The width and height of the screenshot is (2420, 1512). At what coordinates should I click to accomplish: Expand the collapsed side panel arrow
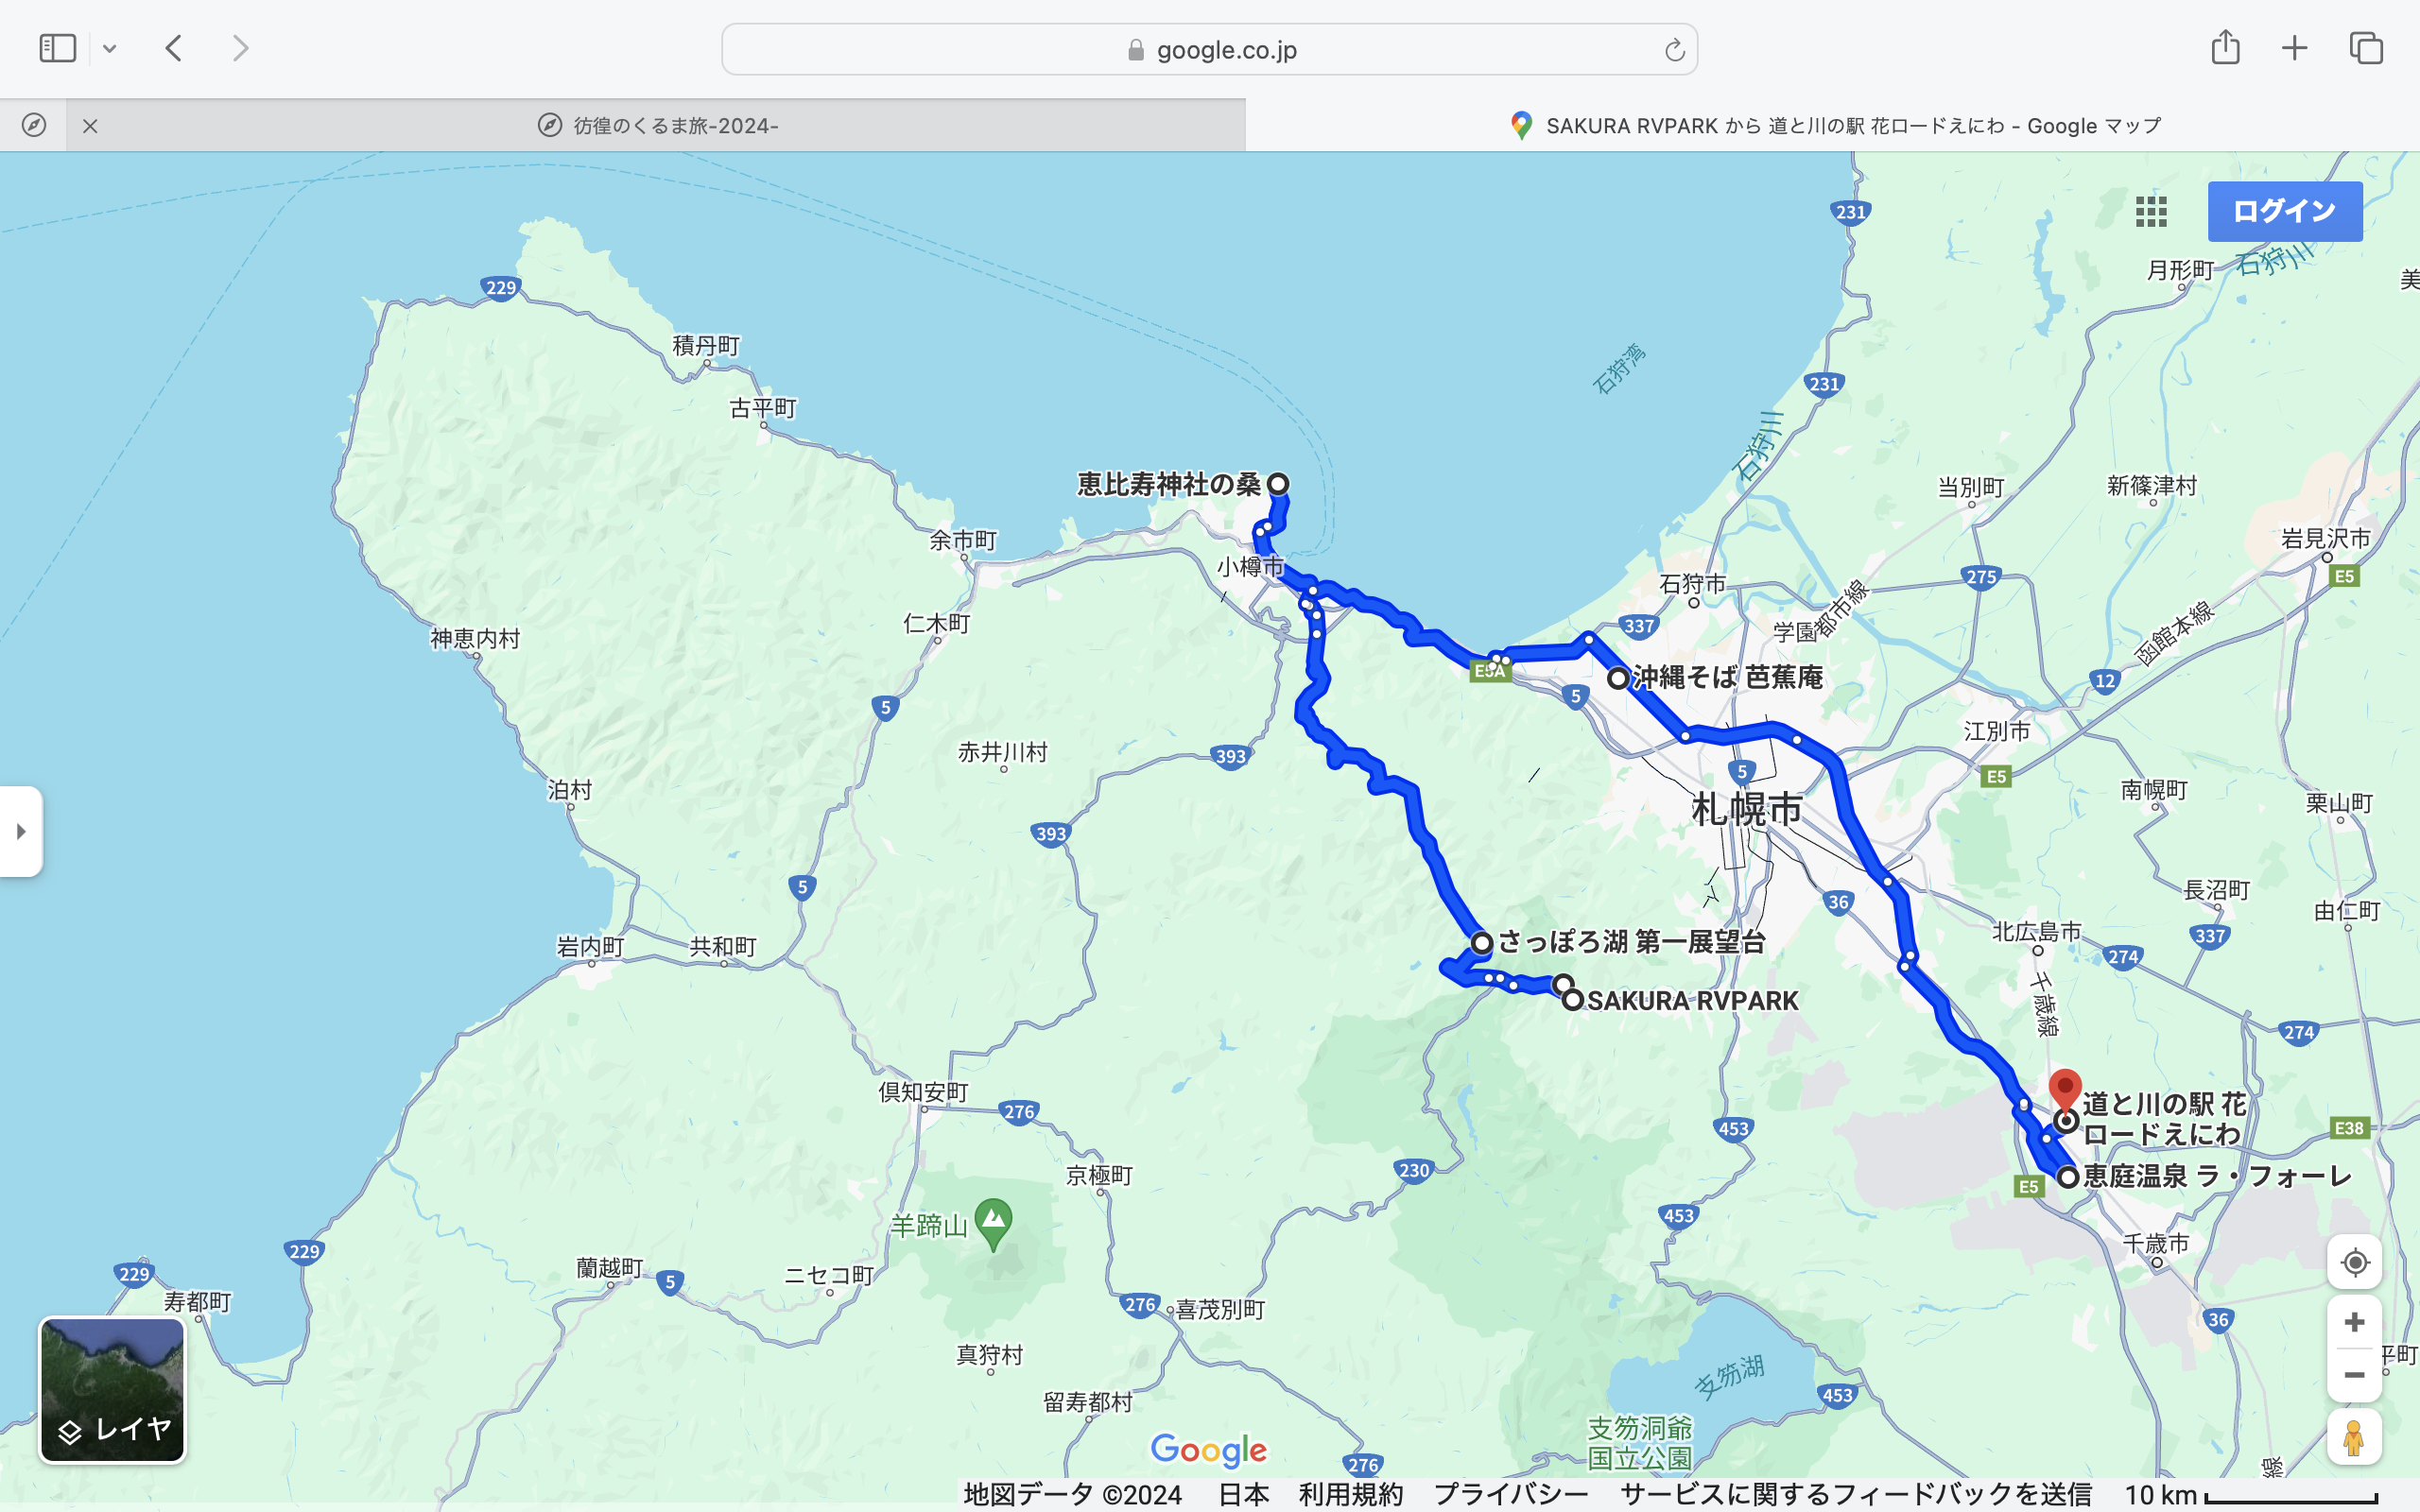tap(21, 831)
